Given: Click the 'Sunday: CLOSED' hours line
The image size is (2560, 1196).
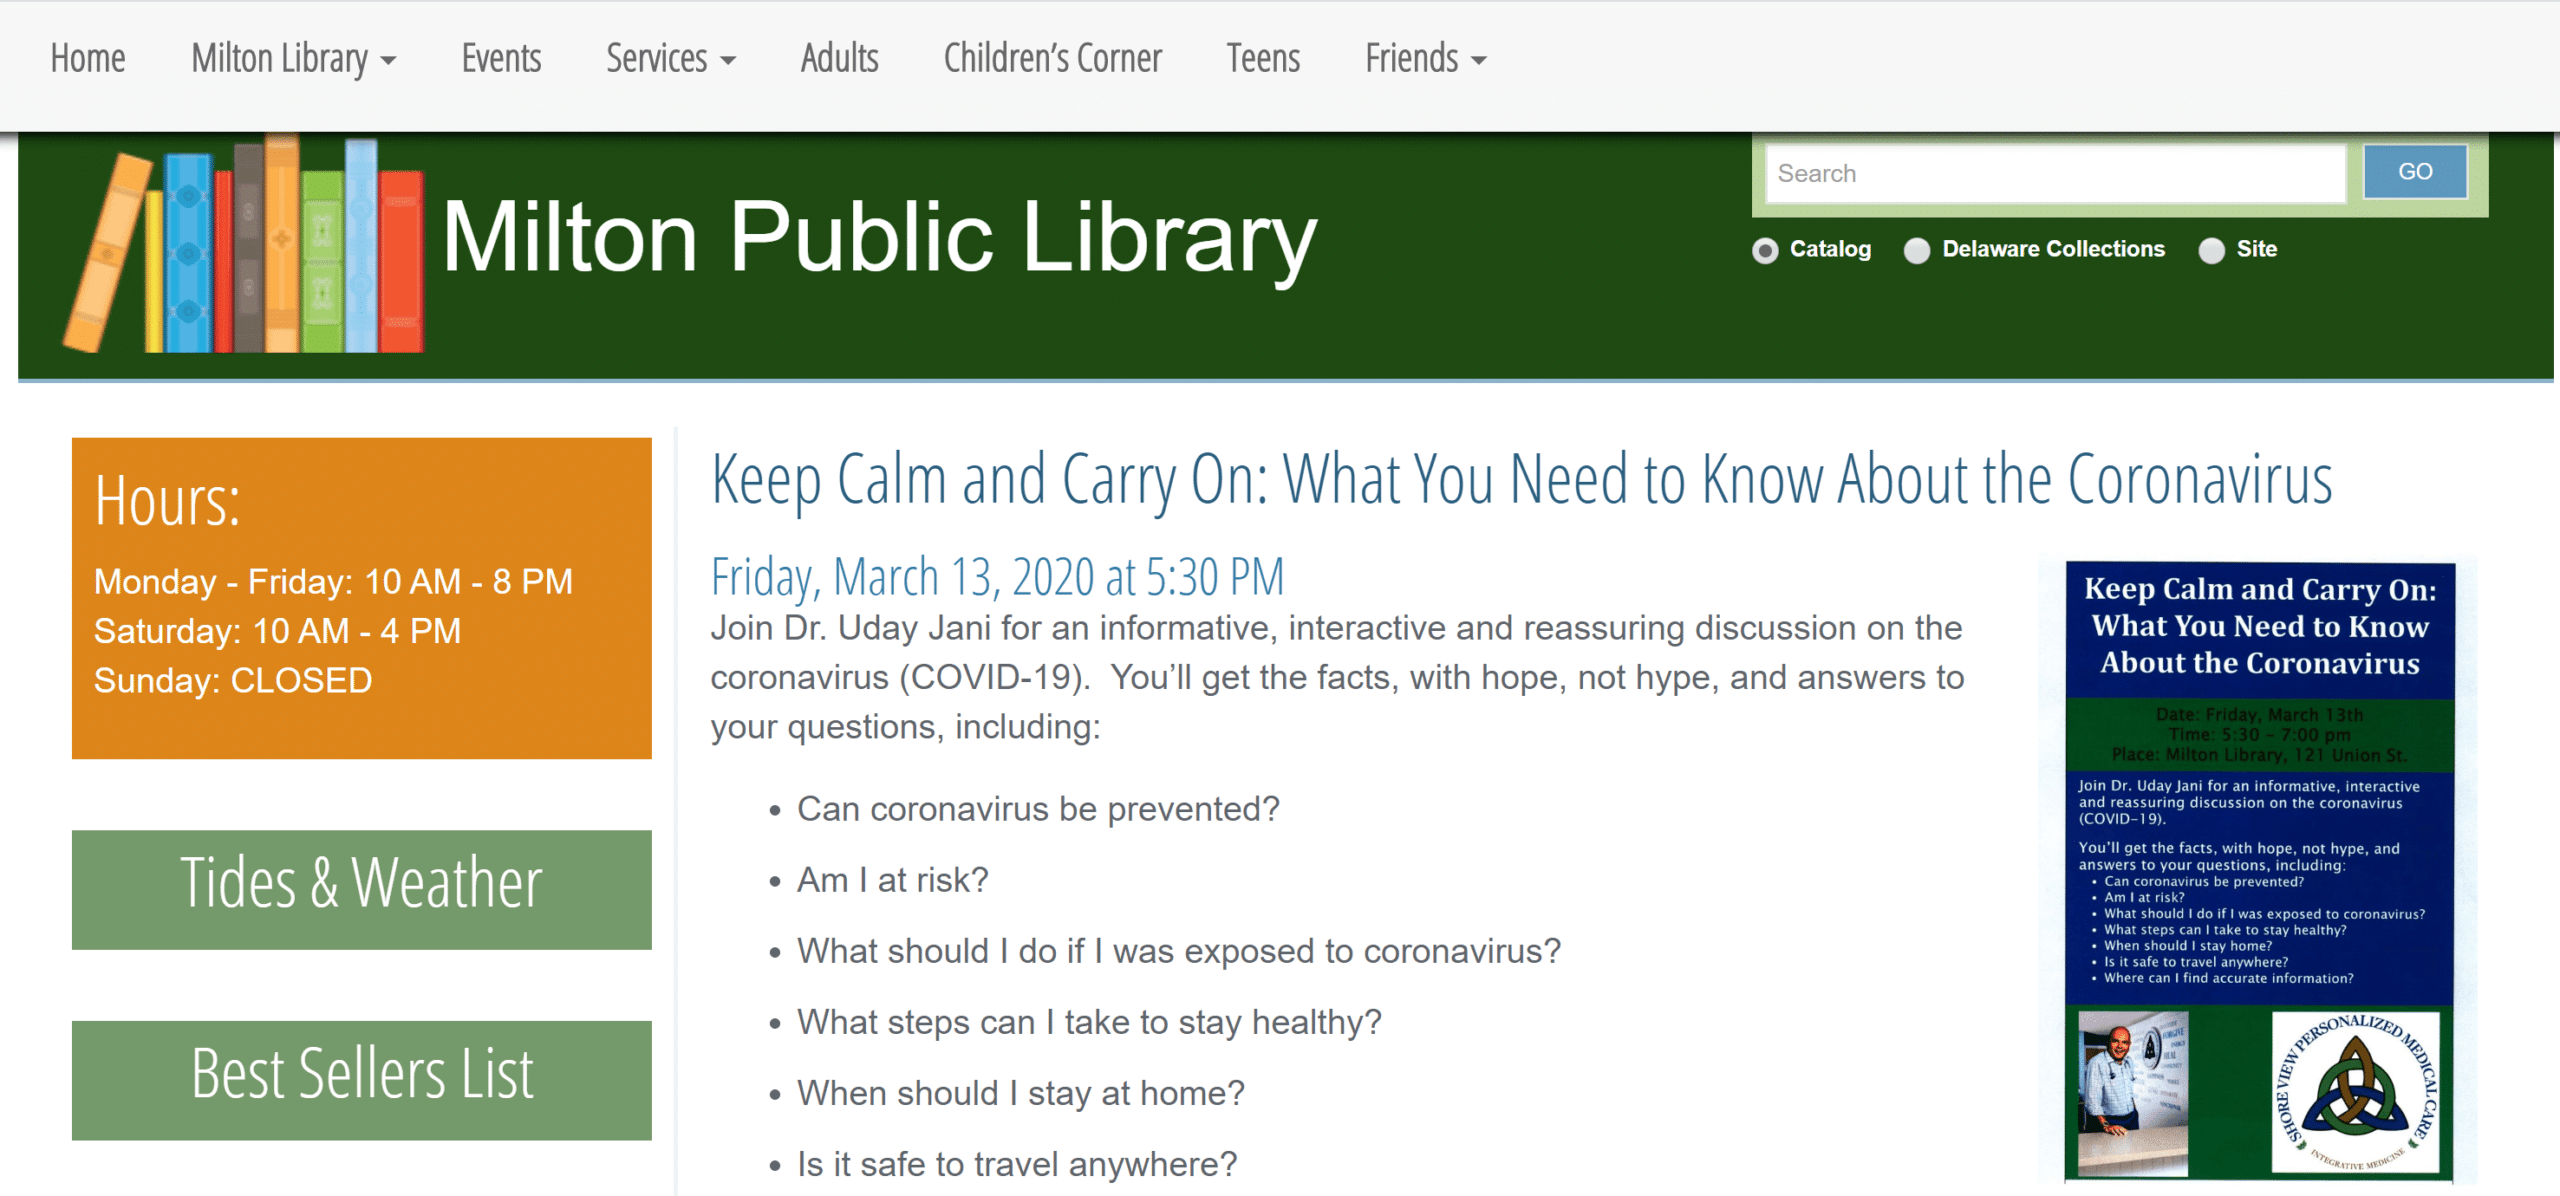Looking at the screenshot, I should pos(233,681).
